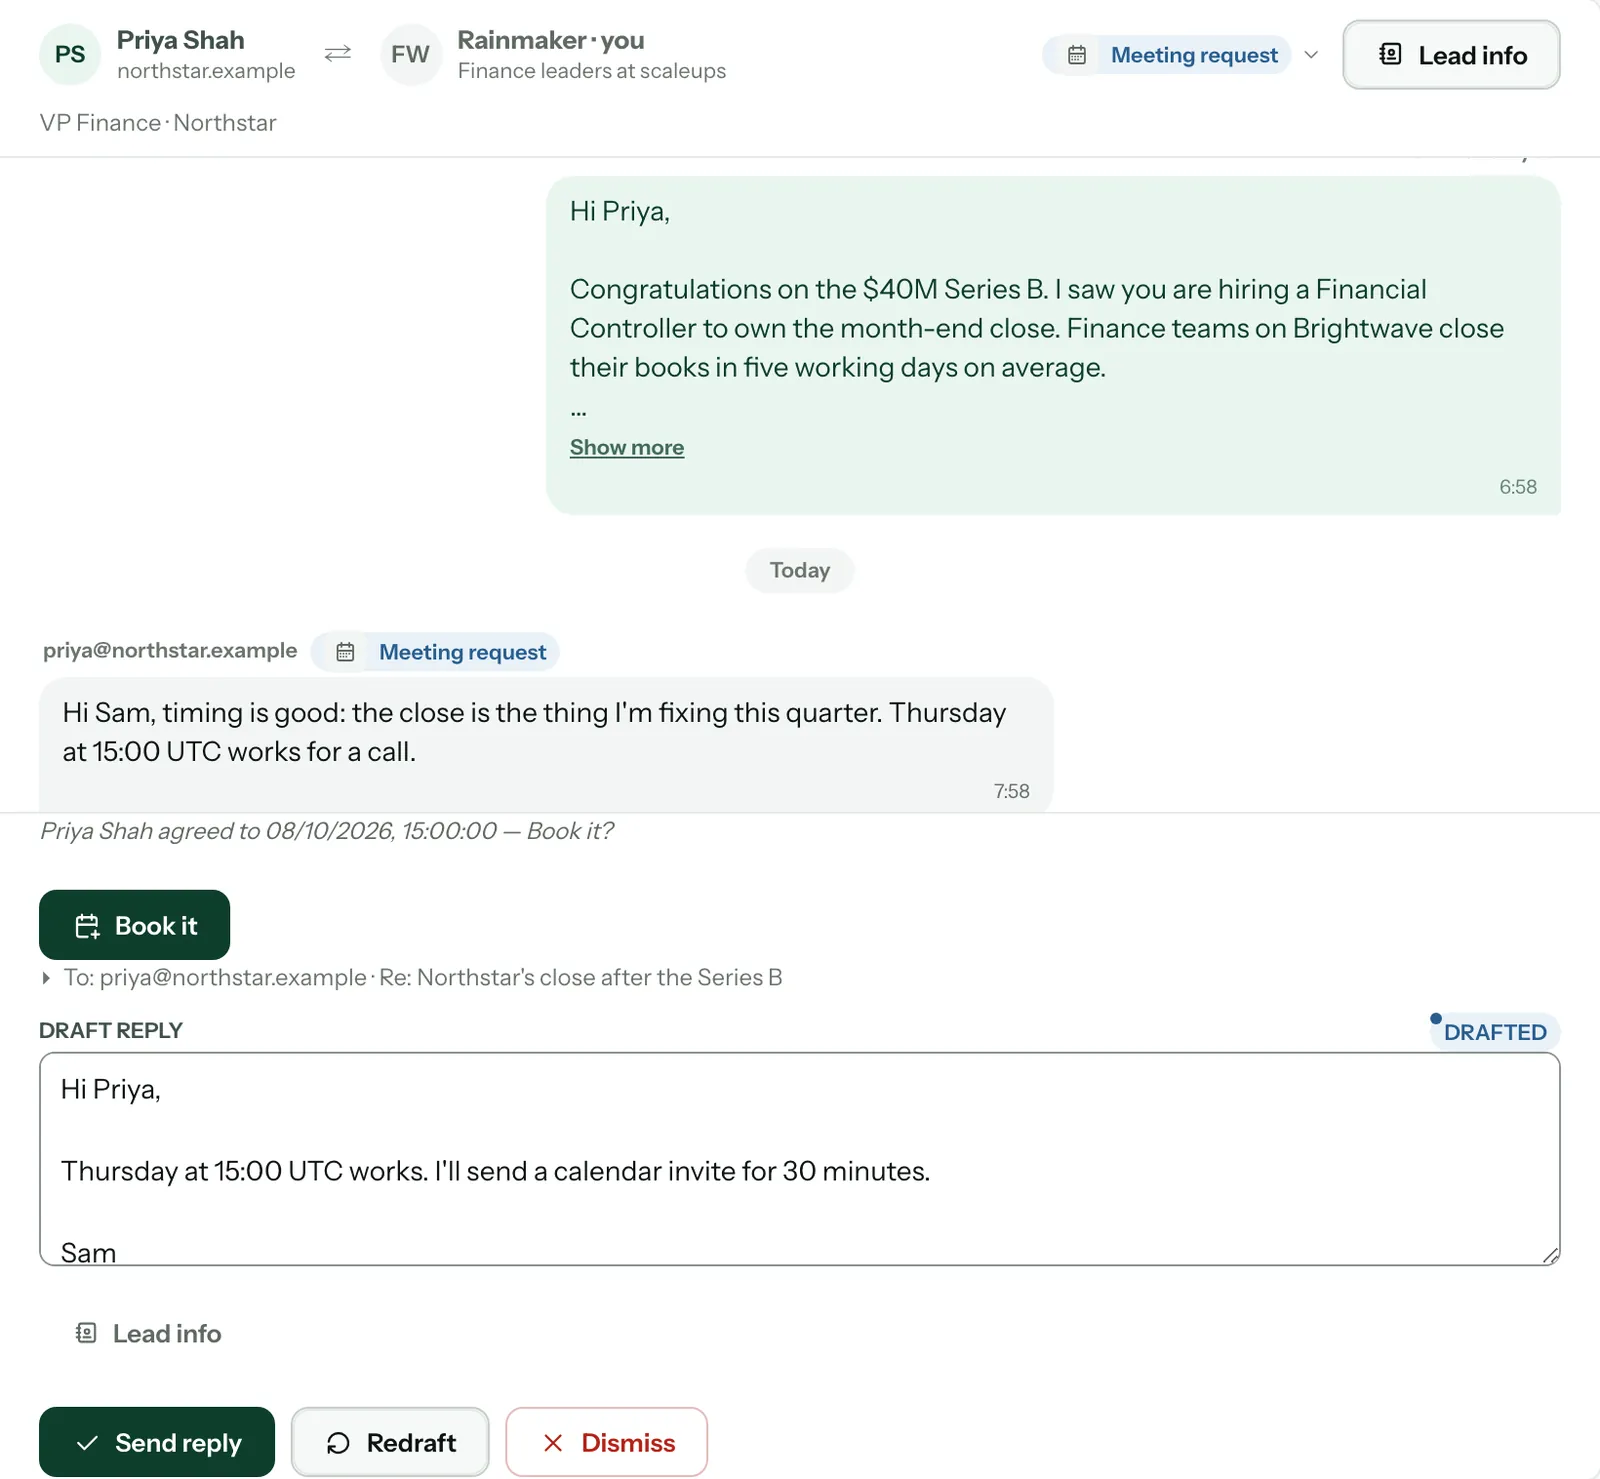The image size is (1600, 1479).
Task: Open the classification dropdown chevron beside Meeting request
Action: point(1311,55)
